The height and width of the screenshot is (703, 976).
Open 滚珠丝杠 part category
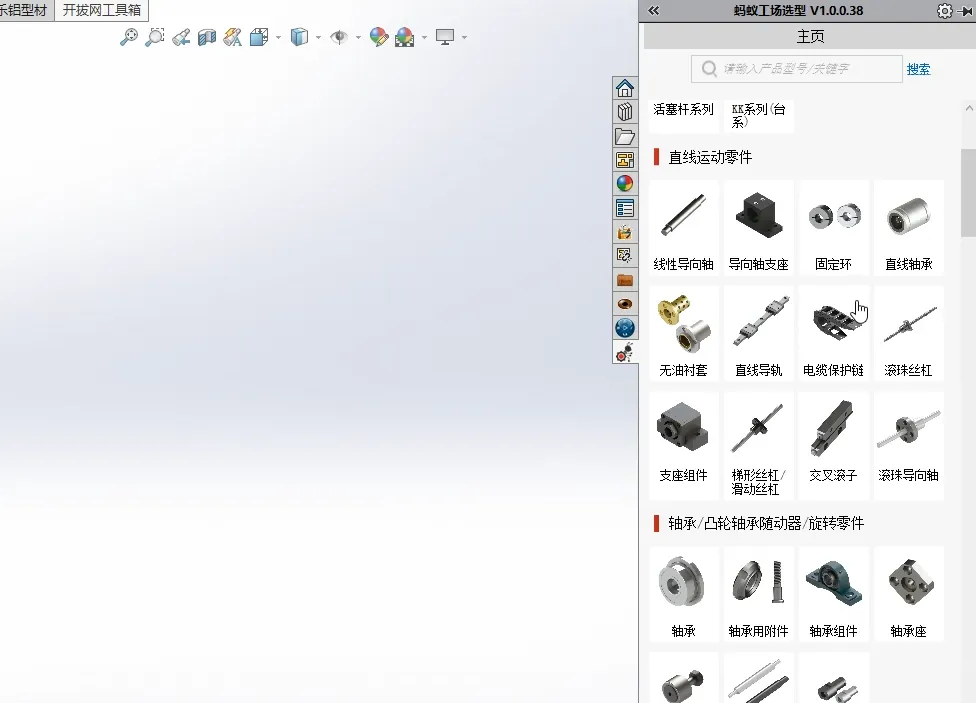tap(909, 333)
